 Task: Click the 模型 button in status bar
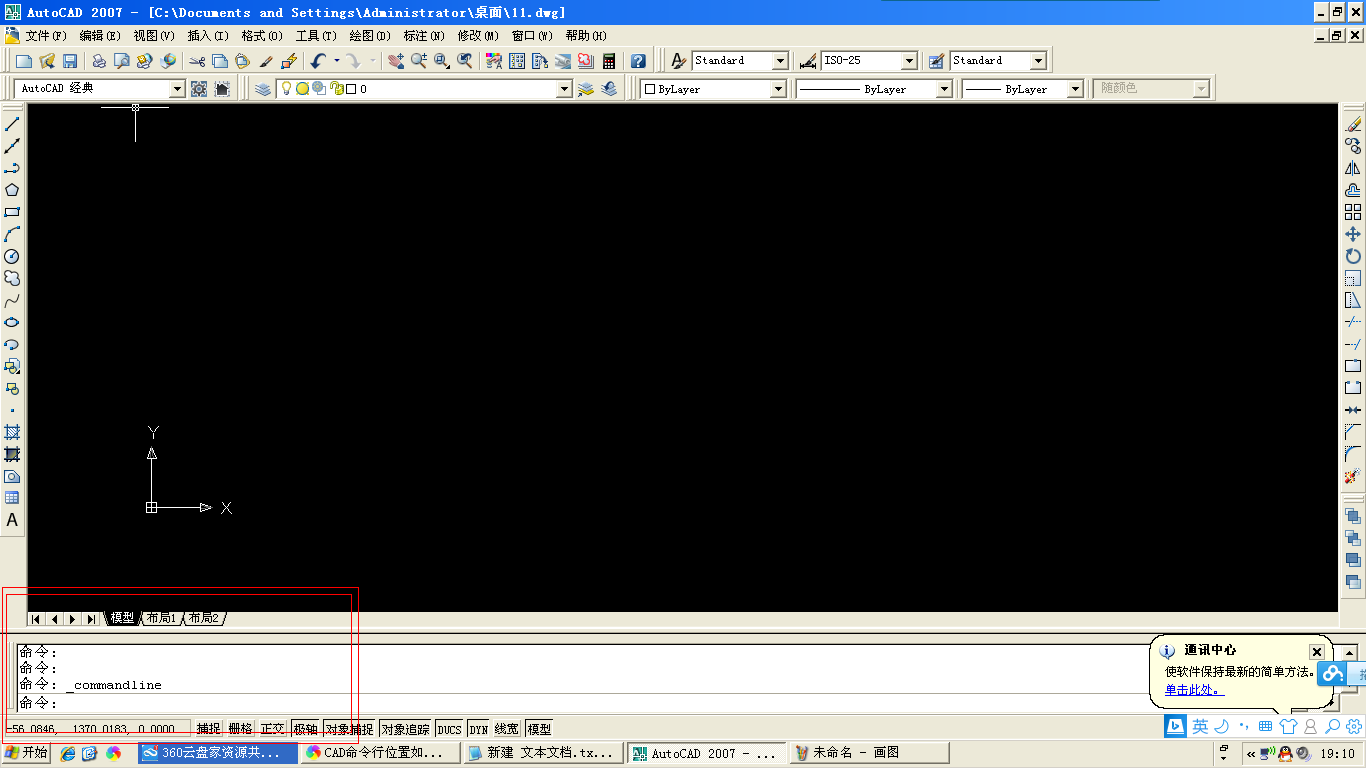(x=539, y=729)
